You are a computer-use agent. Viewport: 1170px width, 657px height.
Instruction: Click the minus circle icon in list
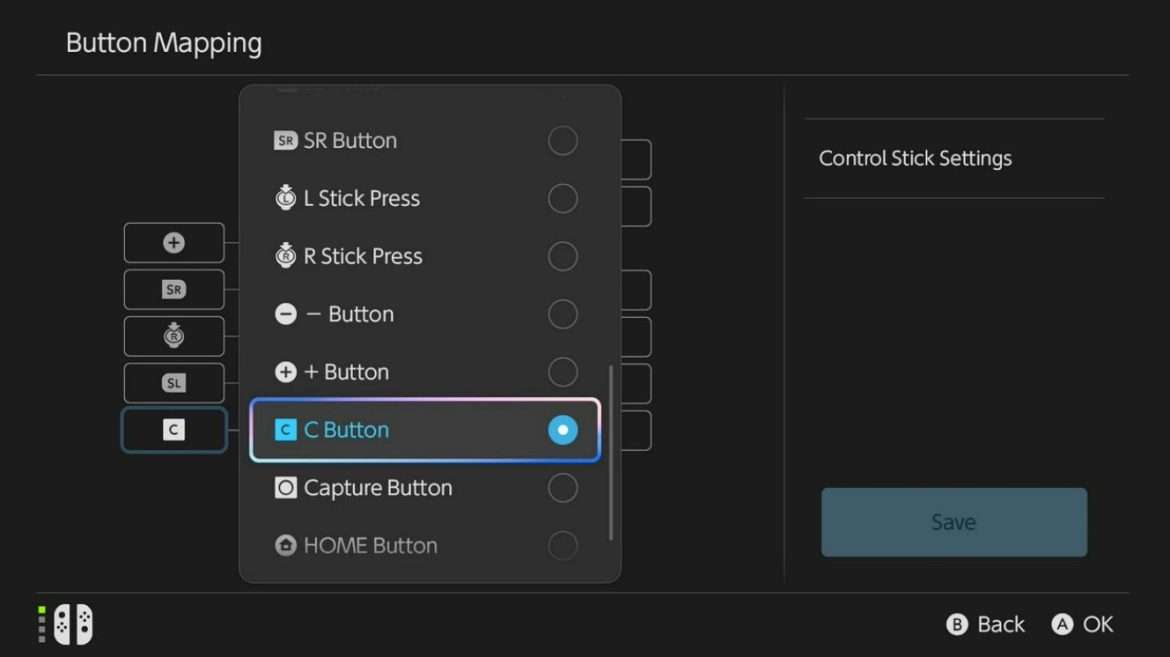pos(285,314)
